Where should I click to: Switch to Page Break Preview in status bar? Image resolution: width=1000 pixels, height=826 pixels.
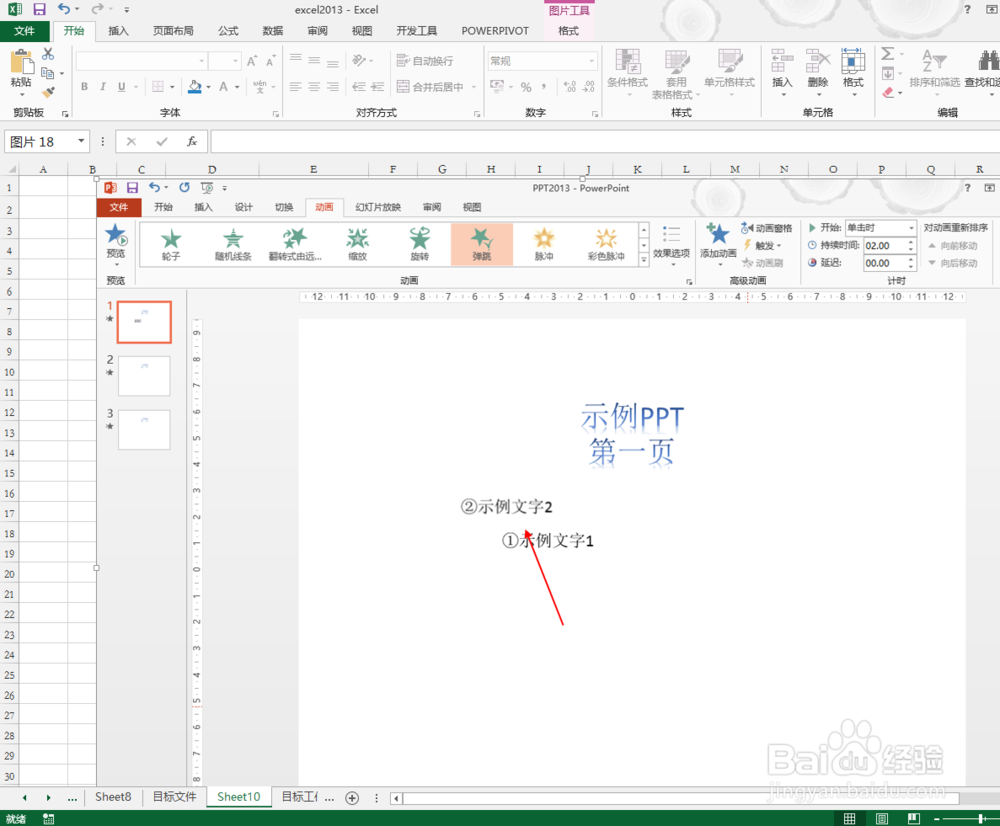(914, 818)
